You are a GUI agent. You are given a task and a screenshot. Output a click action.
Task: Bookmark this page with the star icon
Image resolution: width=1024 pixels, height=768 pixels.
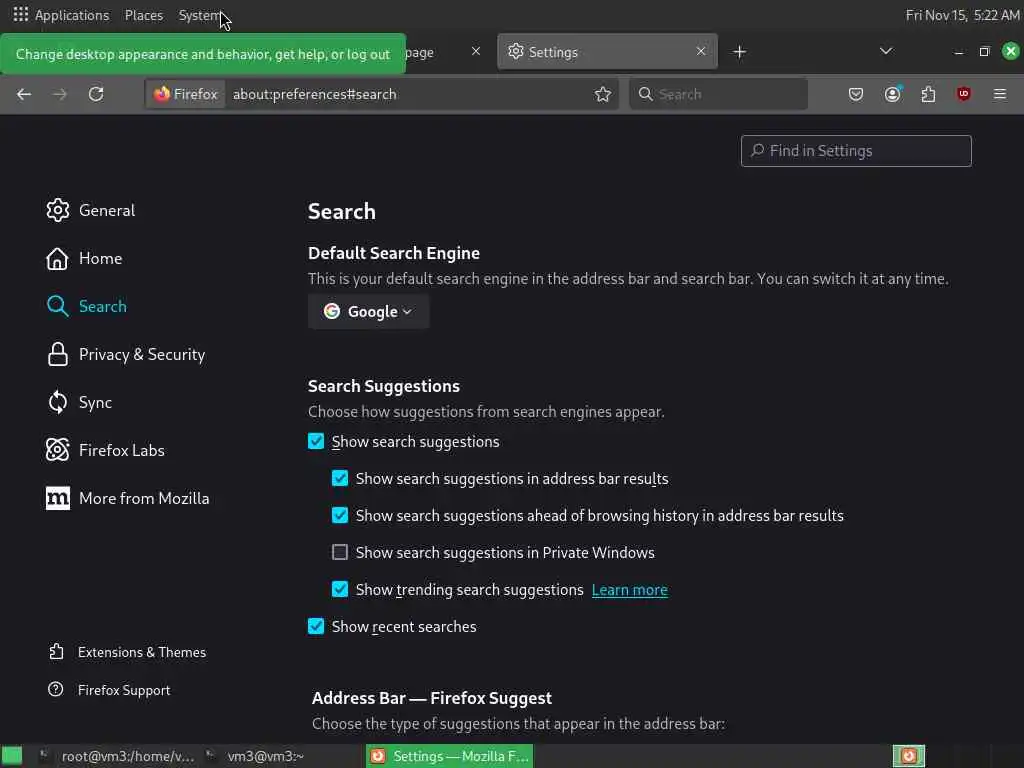(603, 94)
